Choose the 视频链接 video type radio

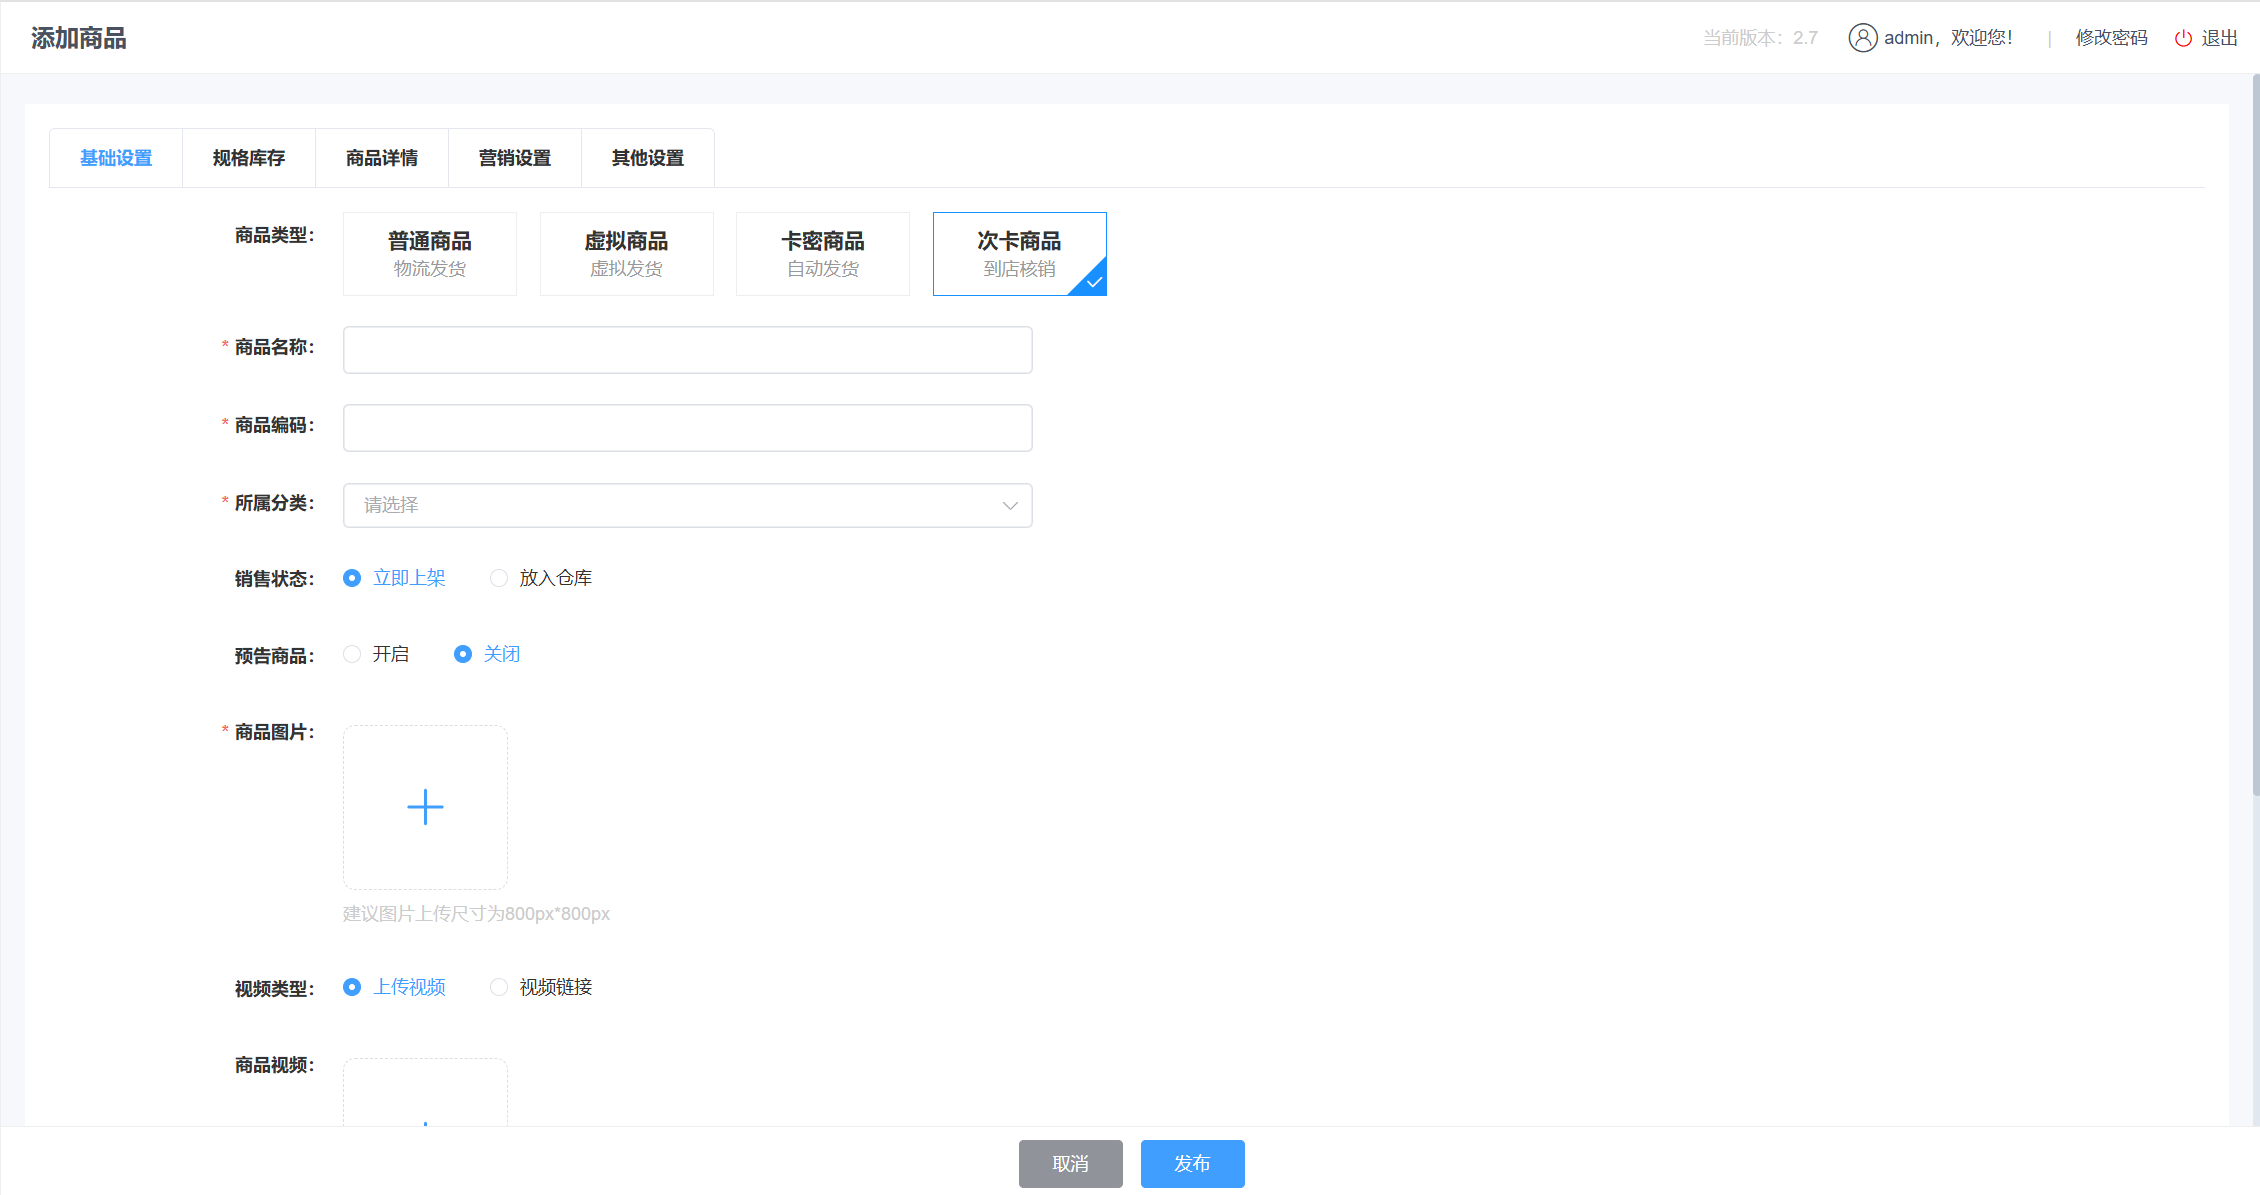click(x=499, y=987)
